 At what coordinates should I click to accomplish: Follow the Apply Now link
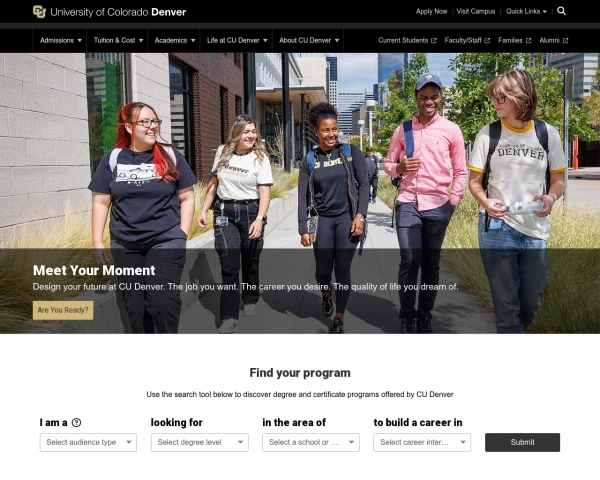click(431, 11)
